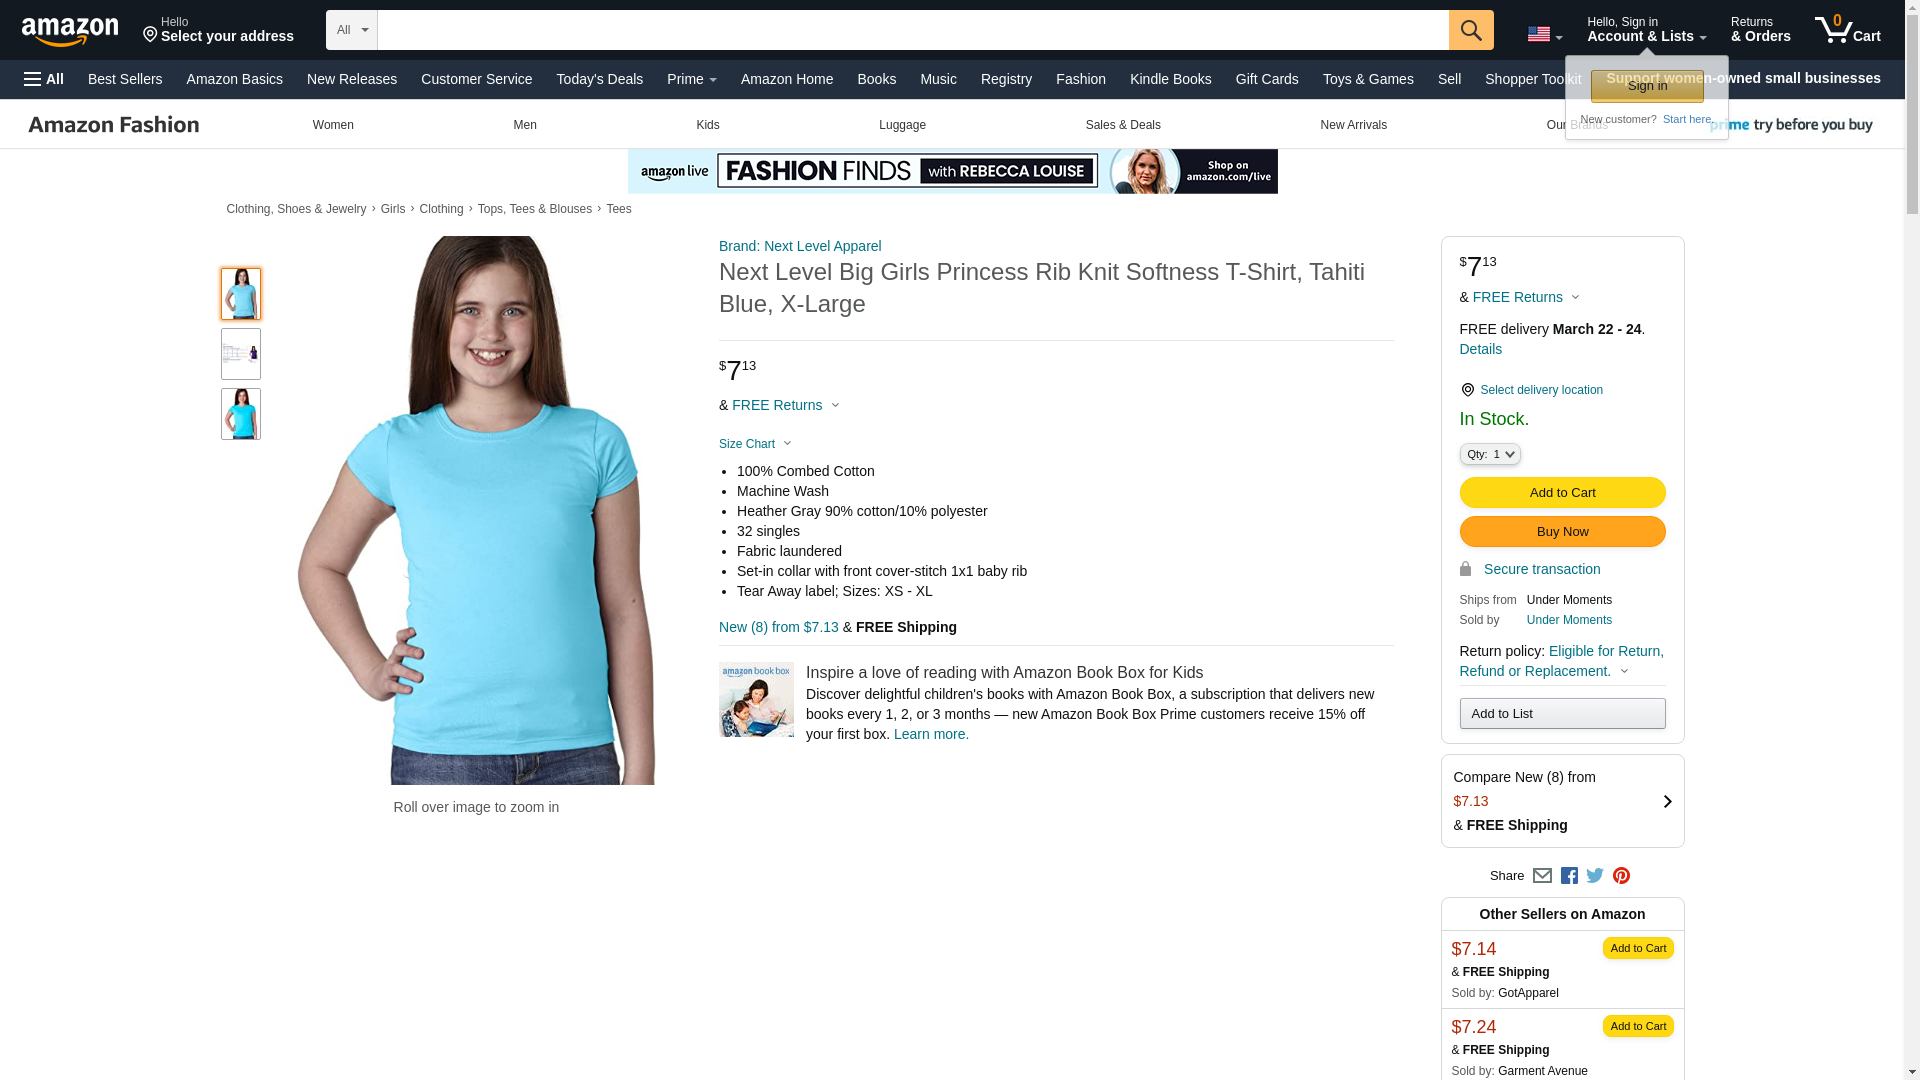This screenshot has height=1080, width=1920.
Task: Click the Buy Now button
Action: pyautogui.click(x=1562, y=531)
